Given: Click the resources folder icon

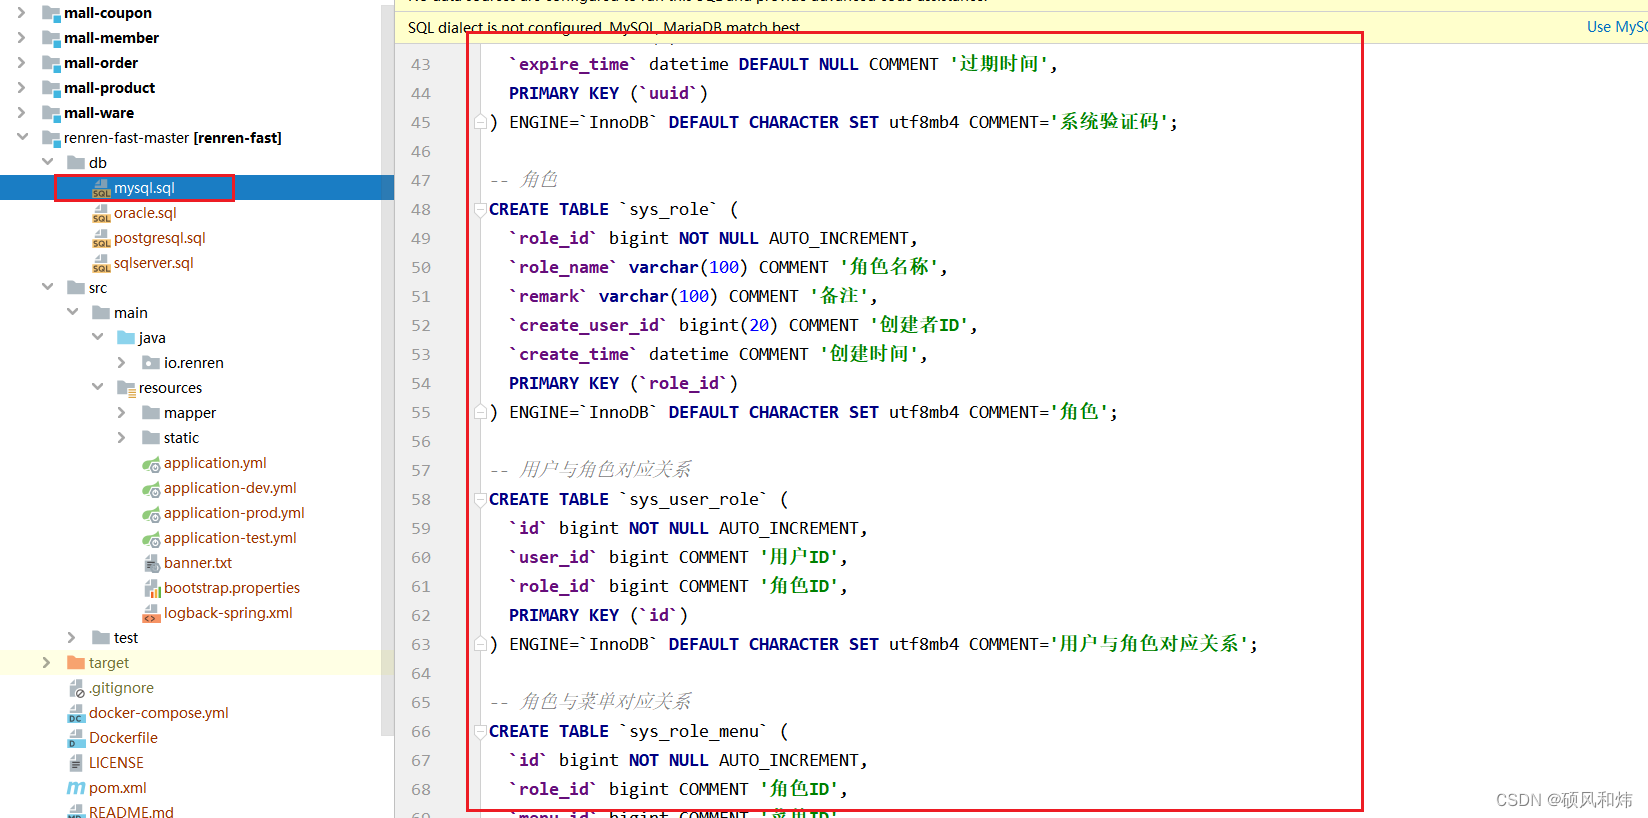Looking at the screenshot, I should pos(126,388).
